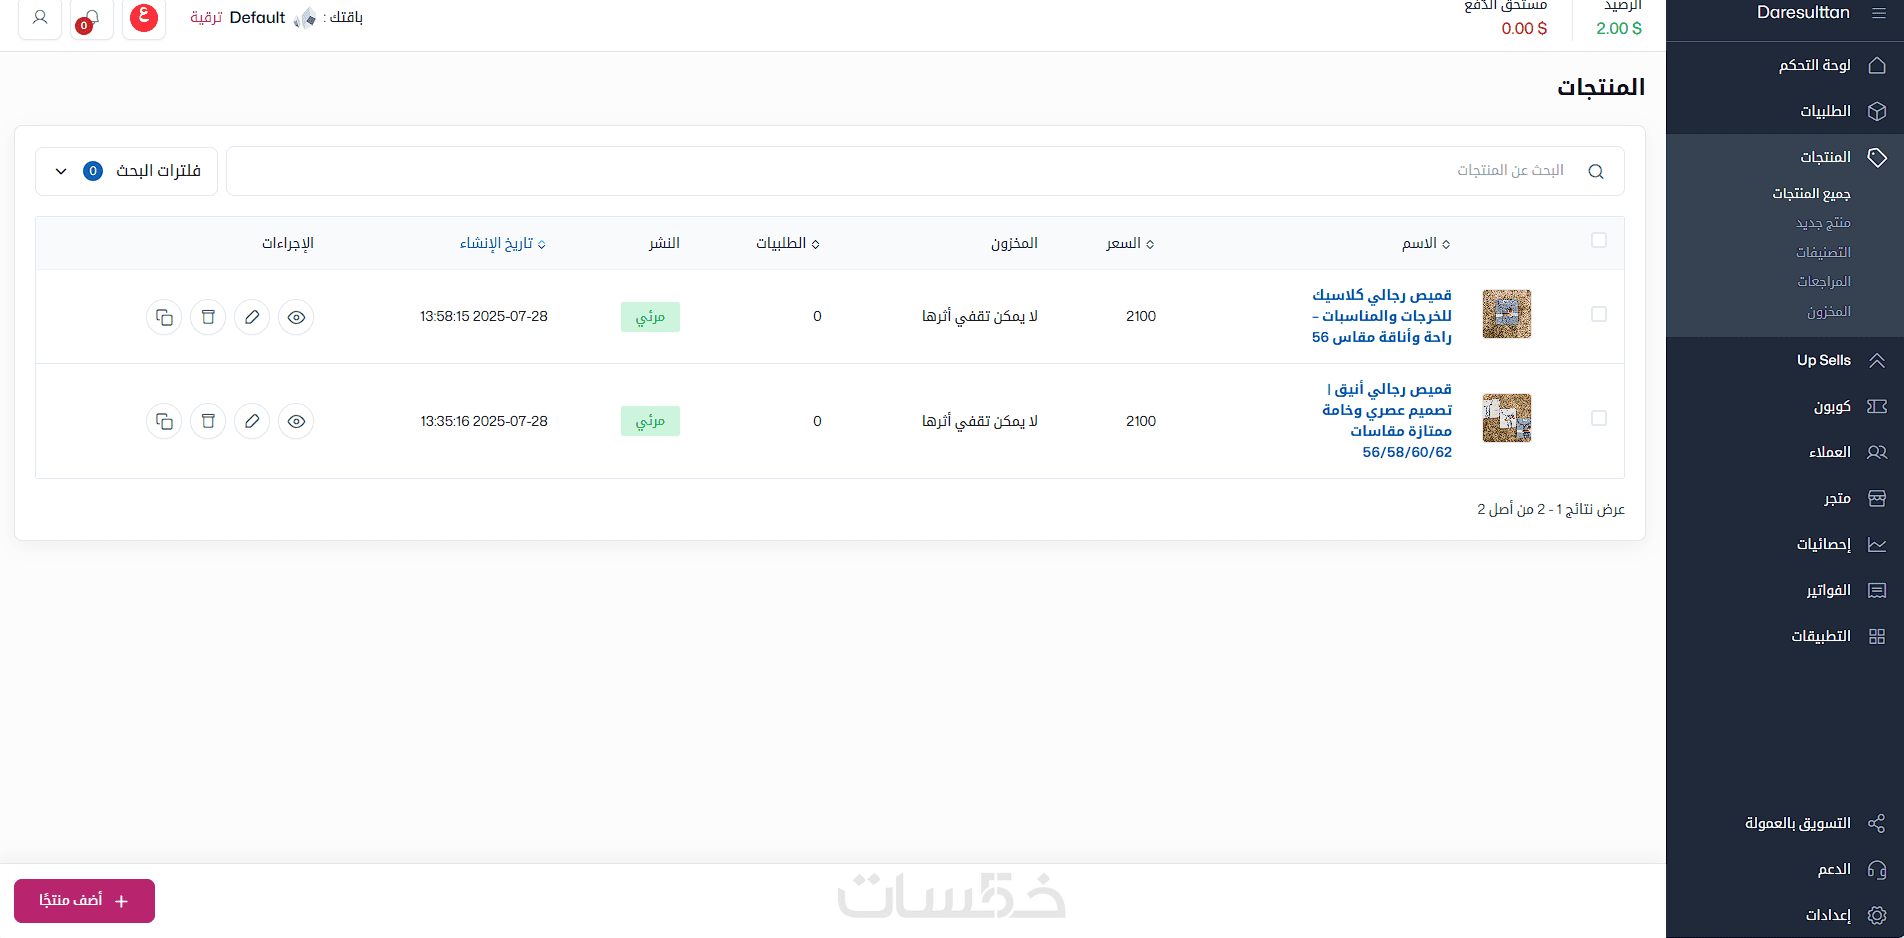Viewport: 1904px width, 938px height.
Task: Check the select-all products checkbox
Action: [x=1599, y=240]
